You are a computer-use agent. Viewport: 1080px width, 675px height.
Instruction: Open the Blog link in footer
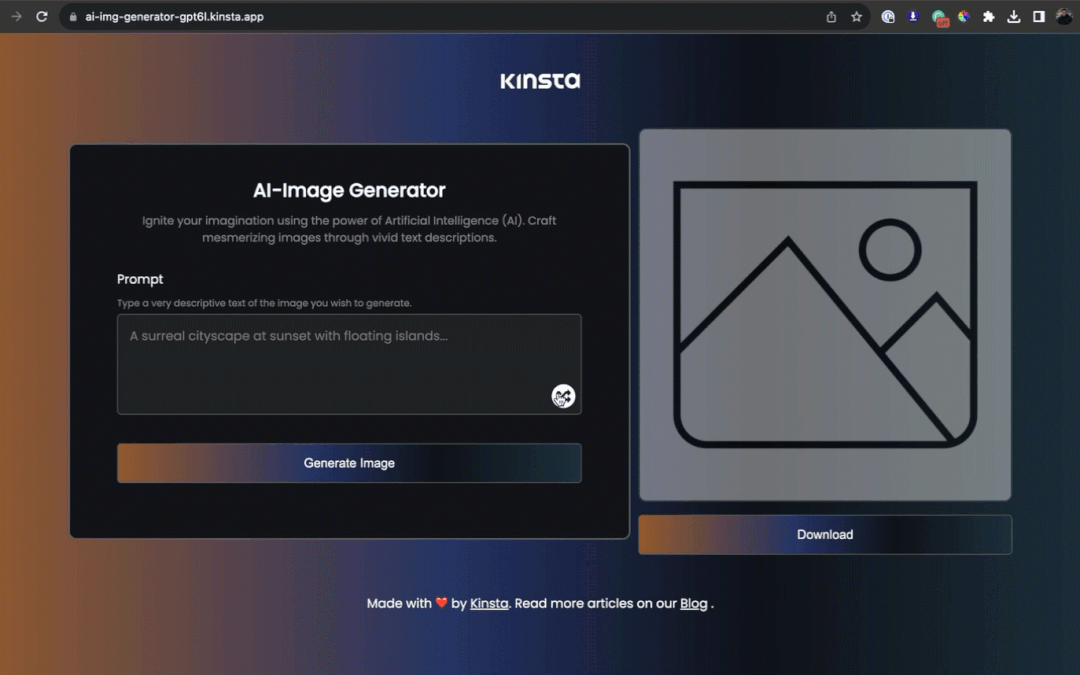tap(693, 604)
